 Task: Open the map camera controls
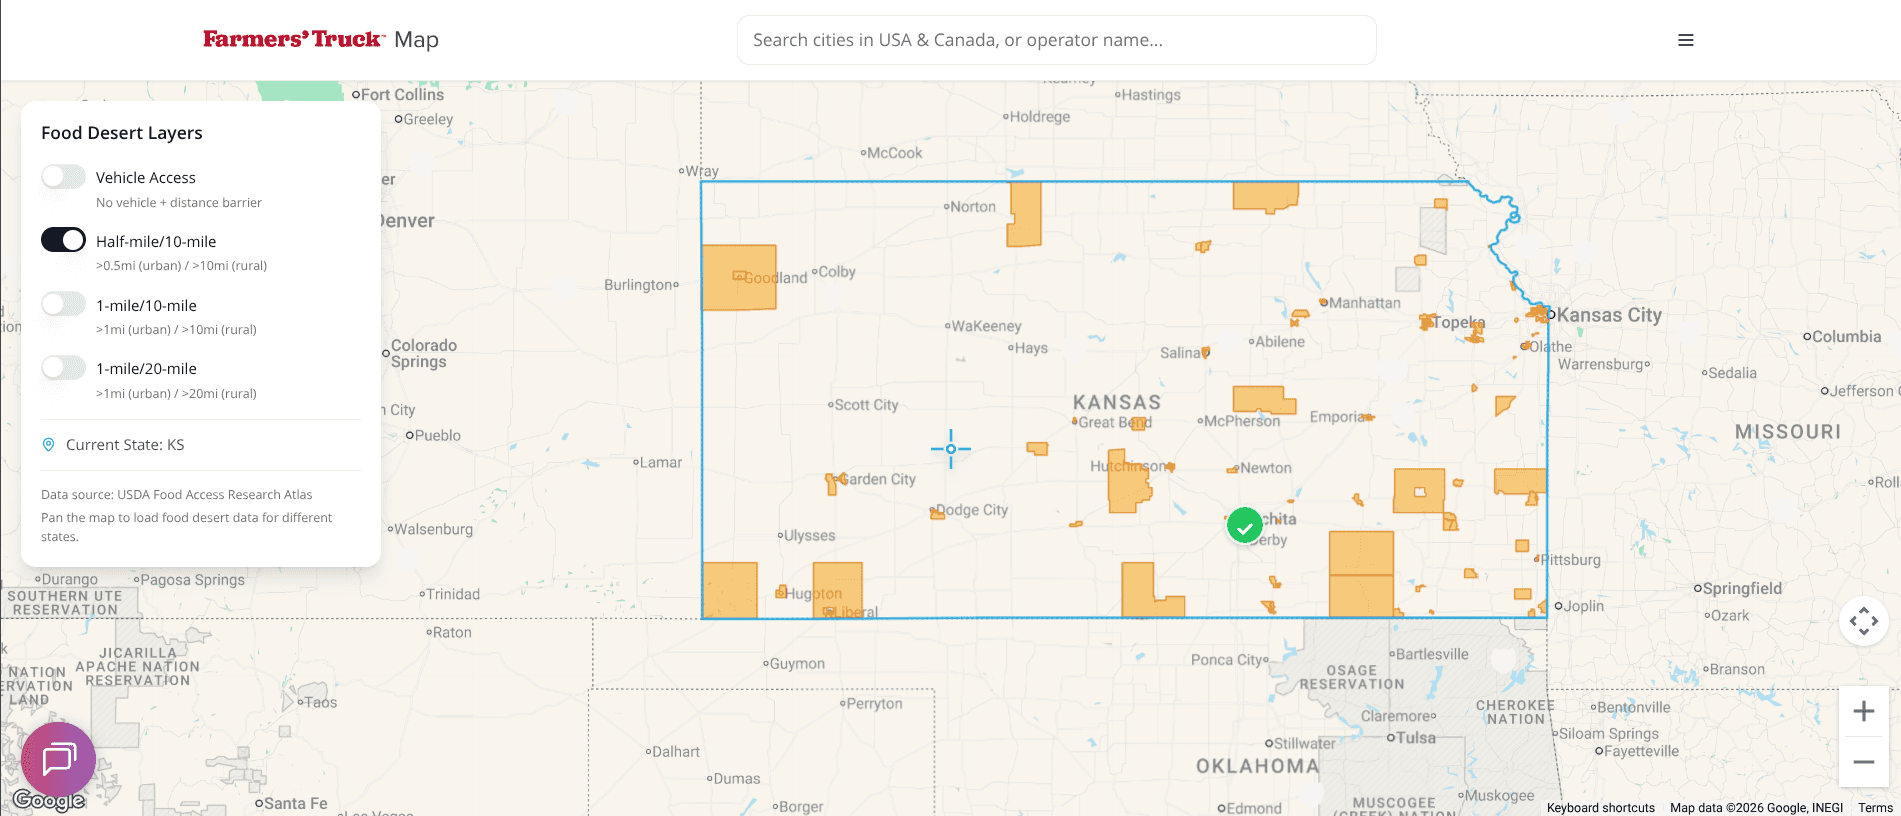[x=1863, y=621]
